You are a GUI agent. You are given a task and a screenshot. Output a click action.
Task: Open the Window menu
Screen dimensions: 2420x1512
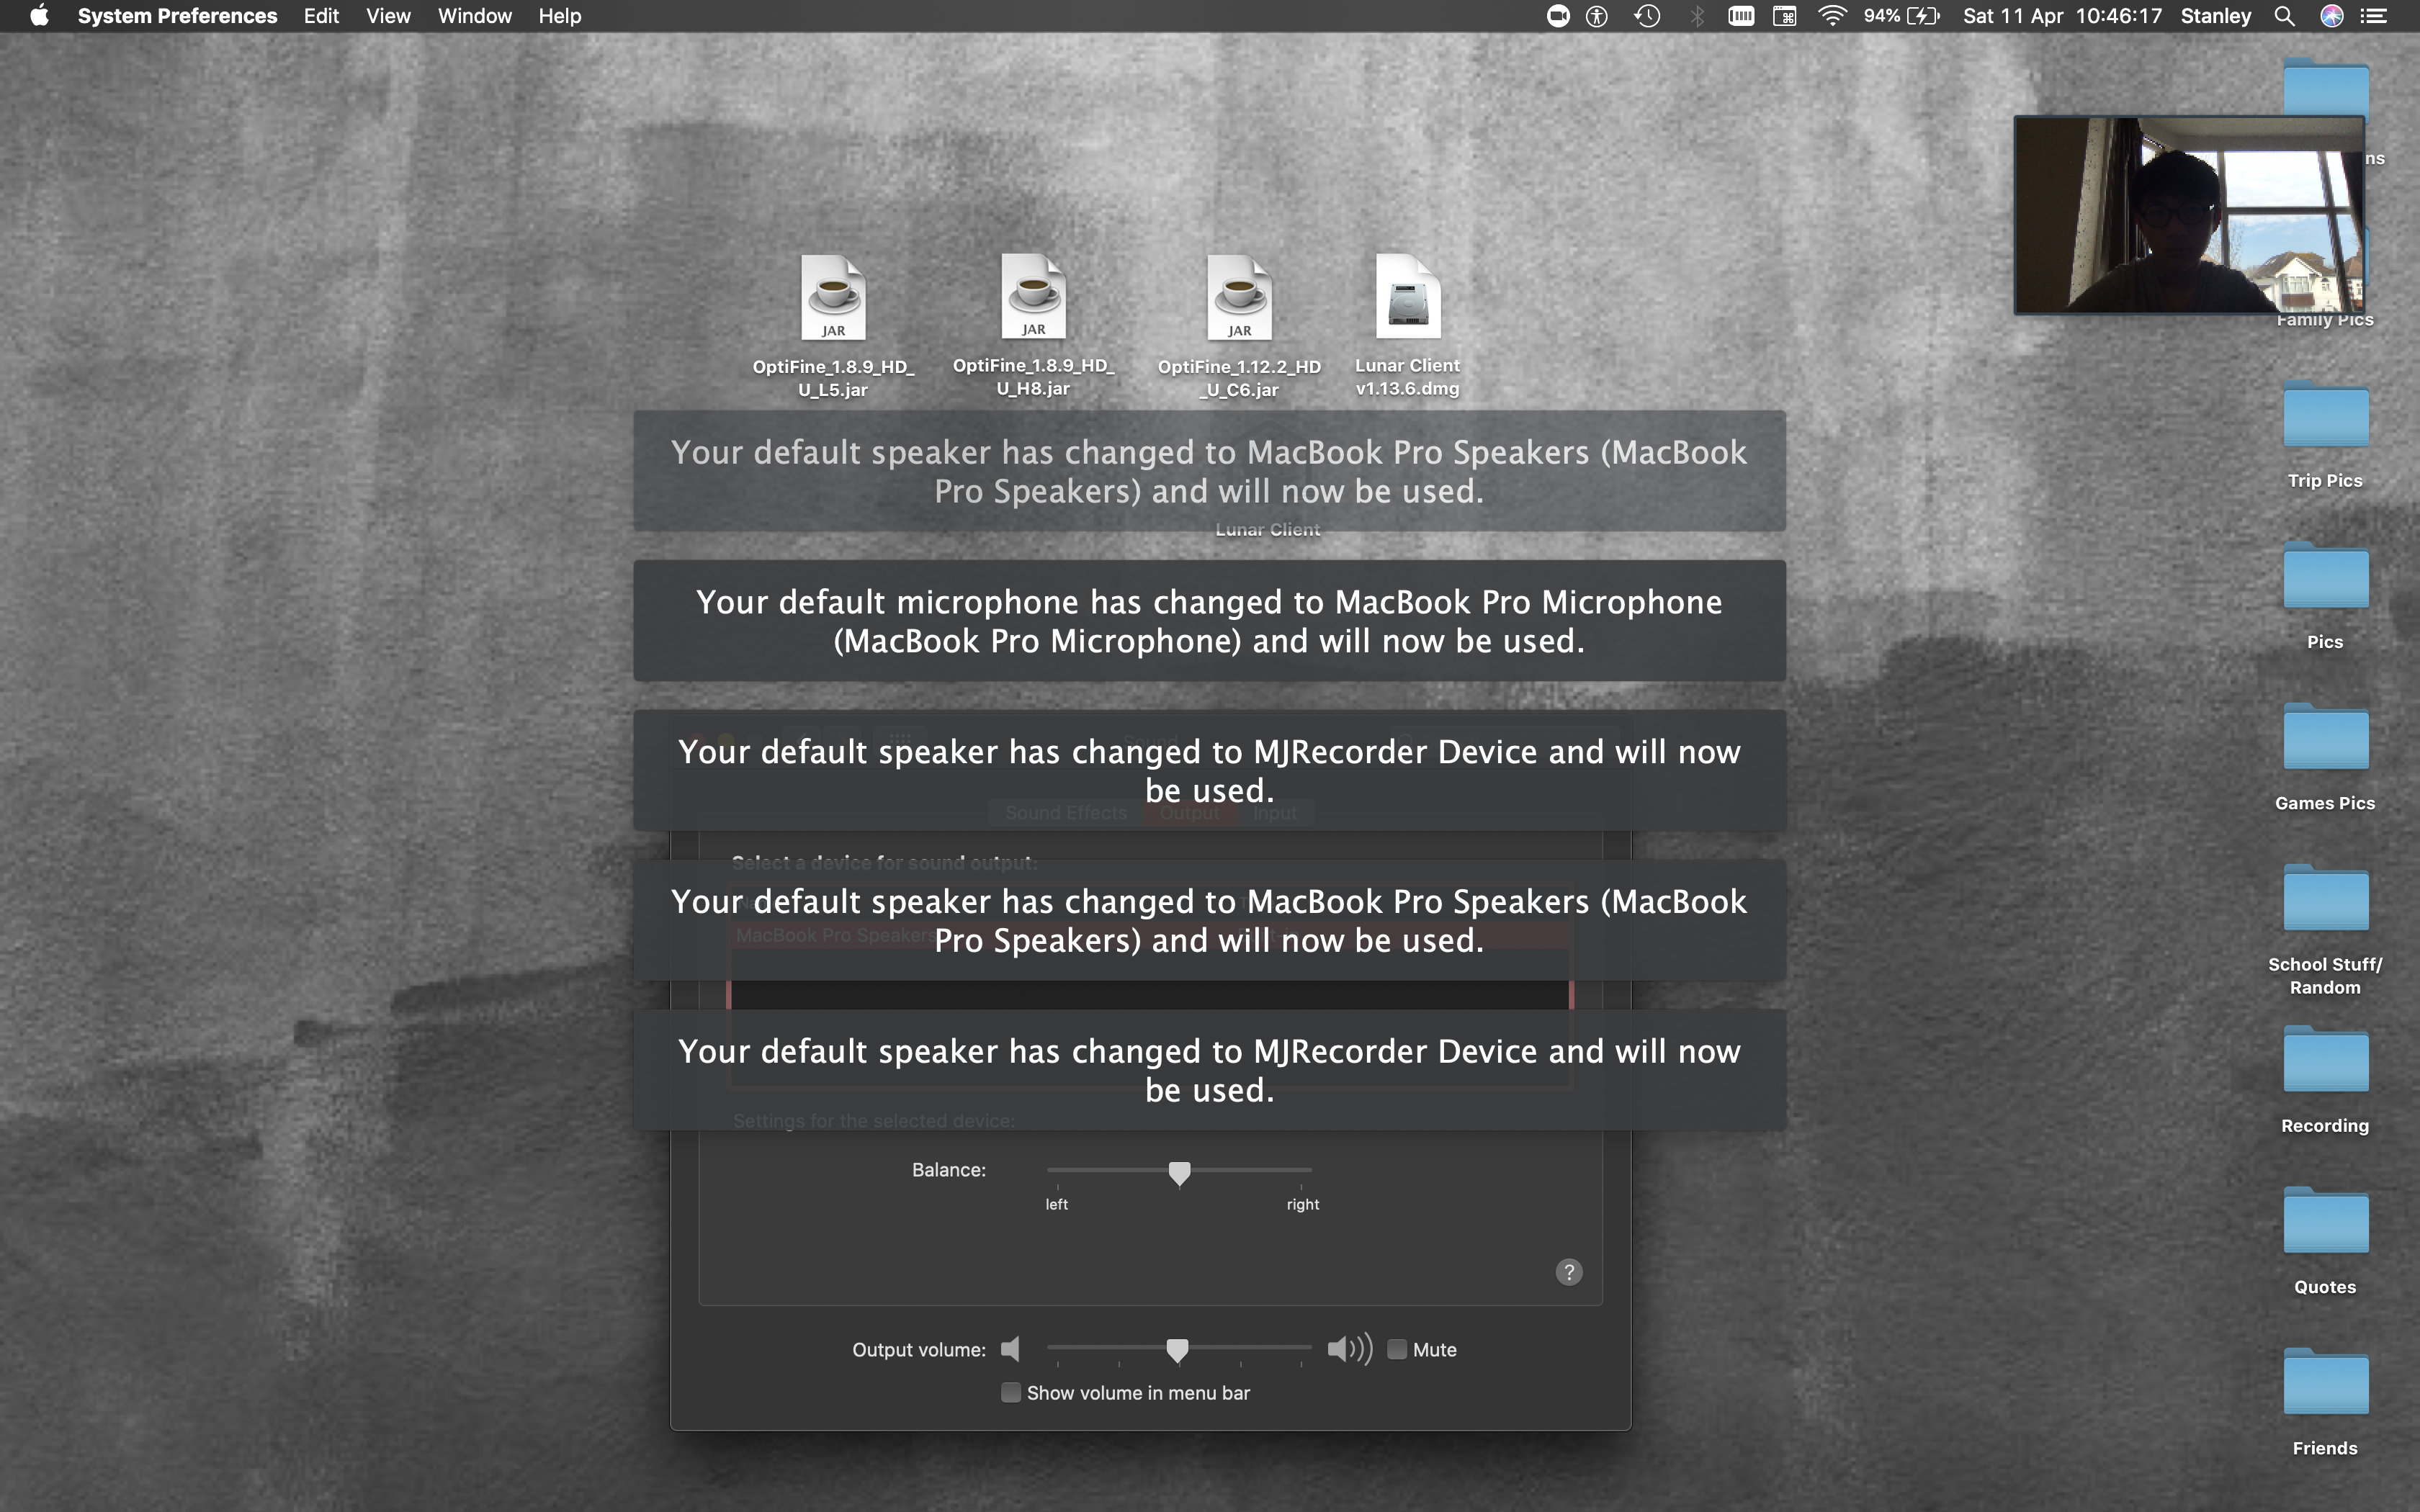click(474, 16)
